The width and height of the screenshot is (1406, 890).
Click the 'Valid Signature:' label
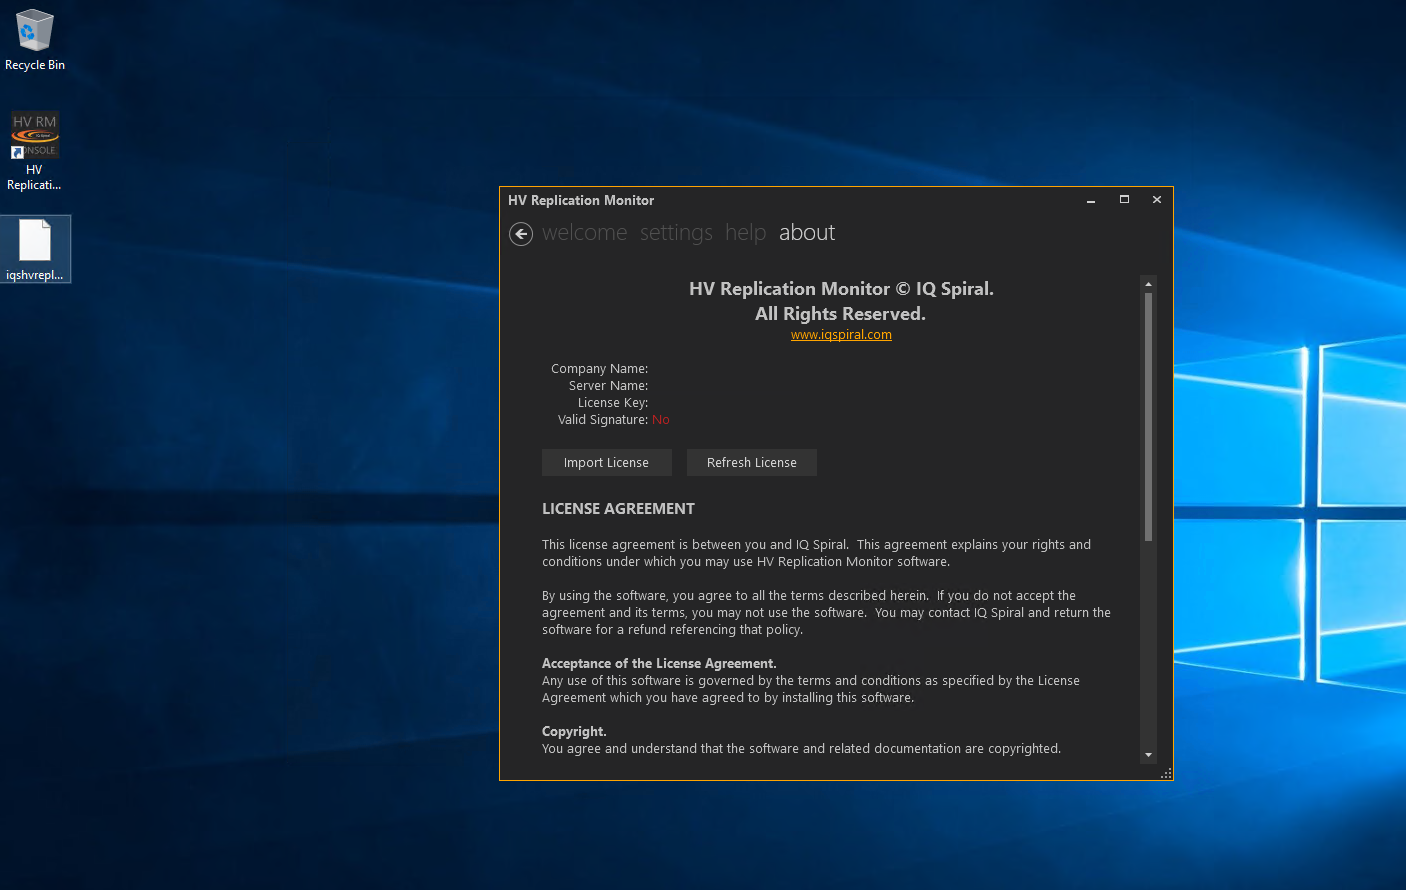pos(603,420)
